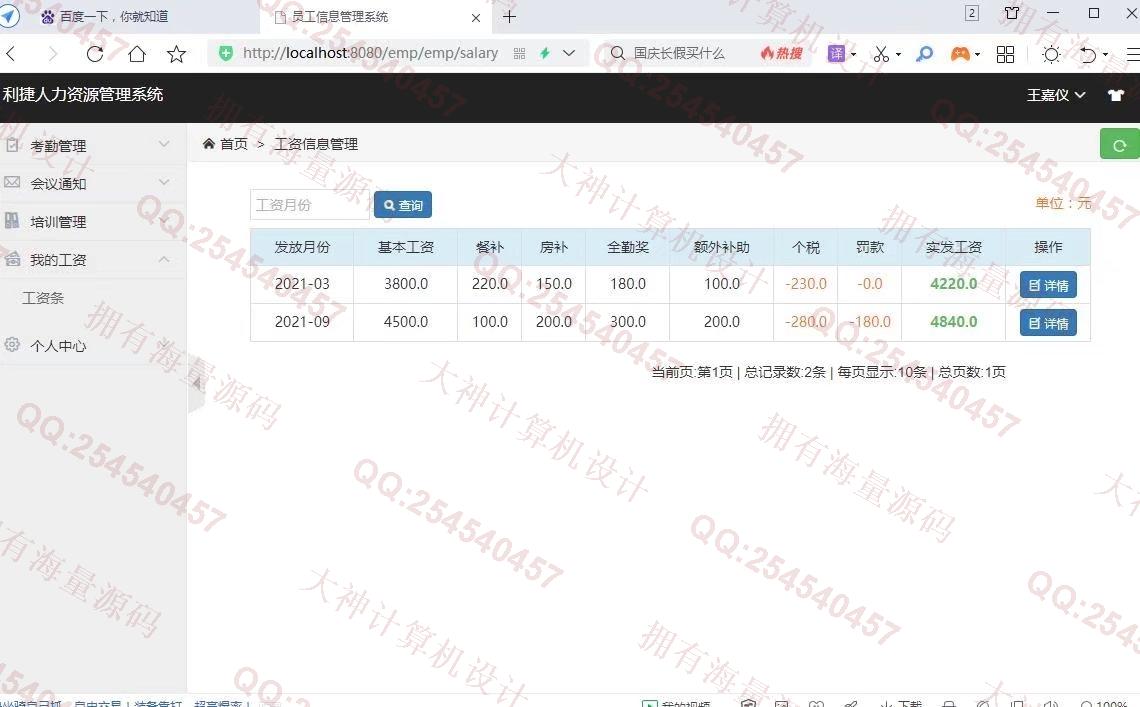Viewport: 1140px width, 707px height.
Task: Open the screenshot tool dropdown arrow
Action: [x=899, y=54]
